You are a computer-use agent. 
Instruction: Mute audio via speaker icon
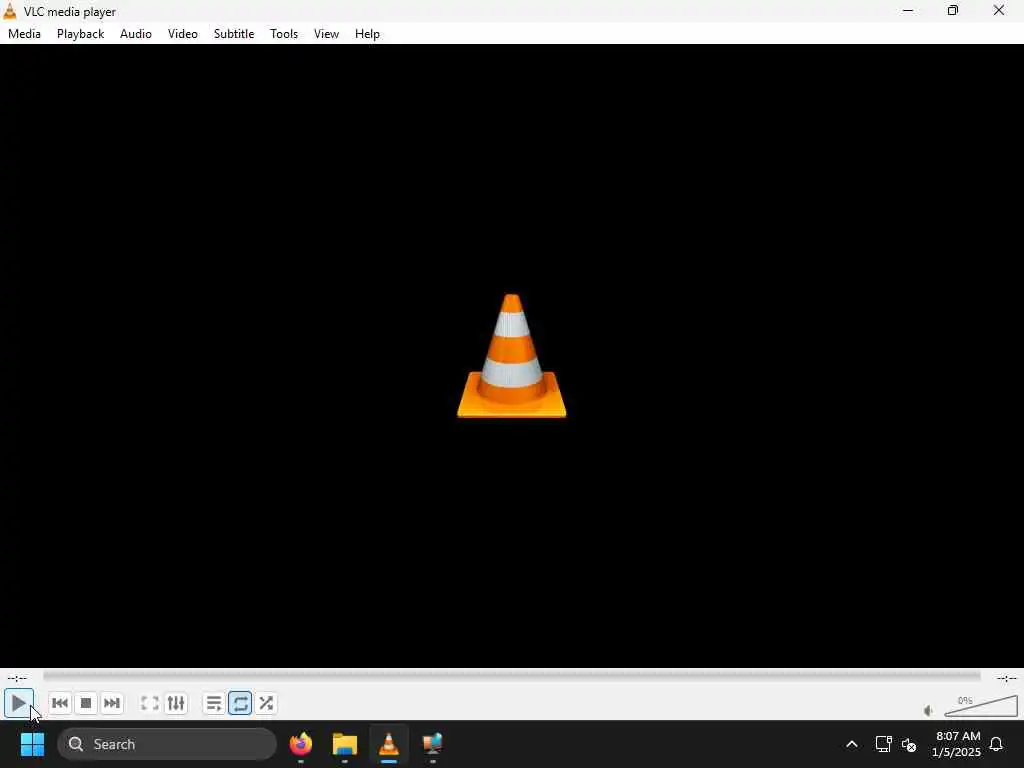pos(929,711)
